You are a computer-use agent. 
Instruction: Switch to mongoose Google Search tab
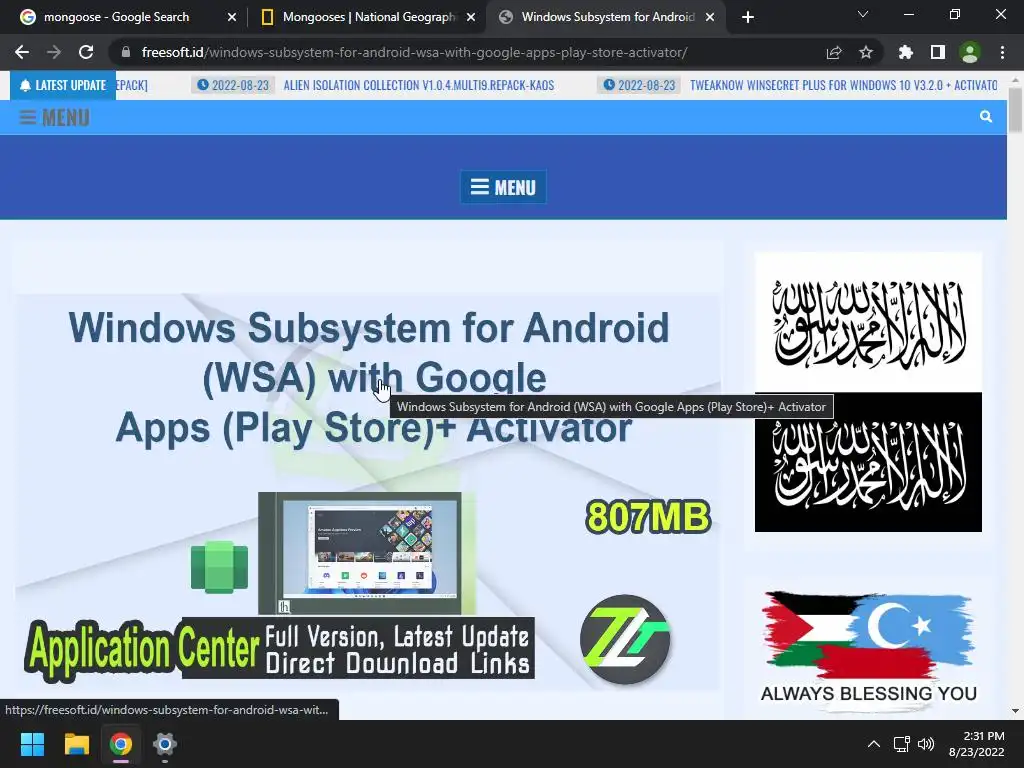point(117,17)
